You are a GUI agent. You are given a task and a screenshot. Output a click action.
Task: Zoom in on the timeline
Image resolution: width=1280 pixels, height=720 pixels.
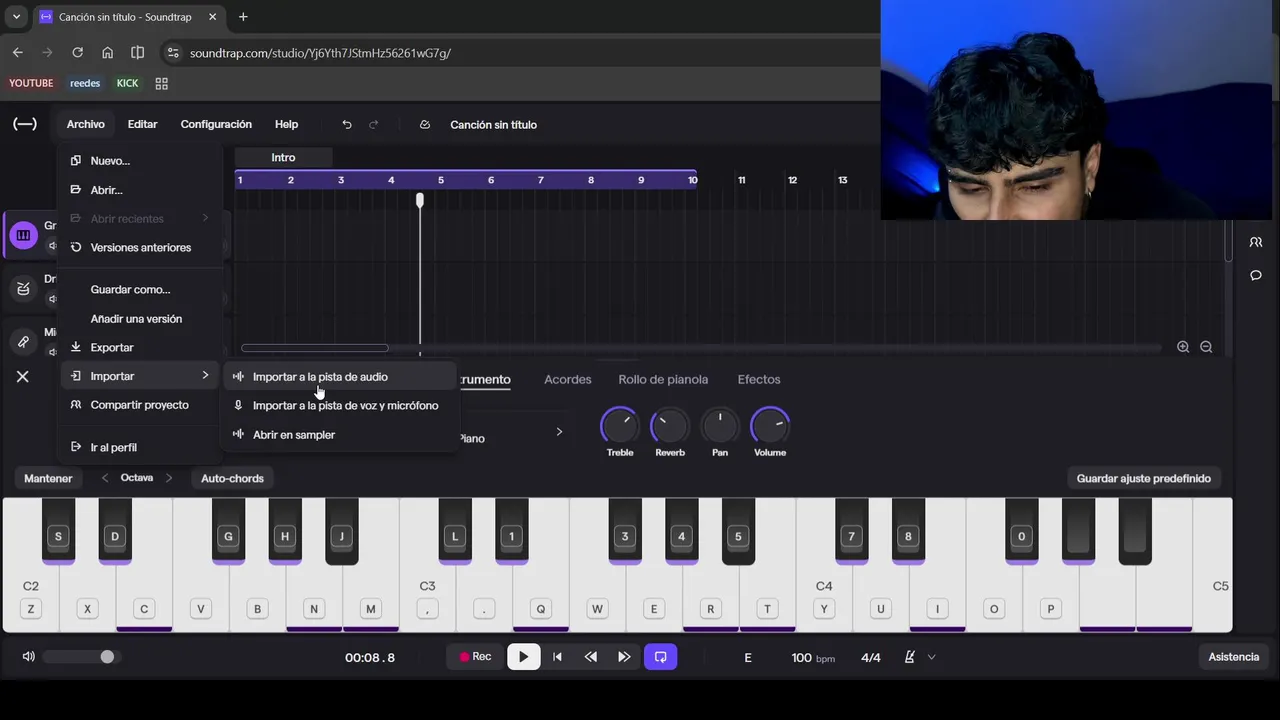pos(1183,347)
